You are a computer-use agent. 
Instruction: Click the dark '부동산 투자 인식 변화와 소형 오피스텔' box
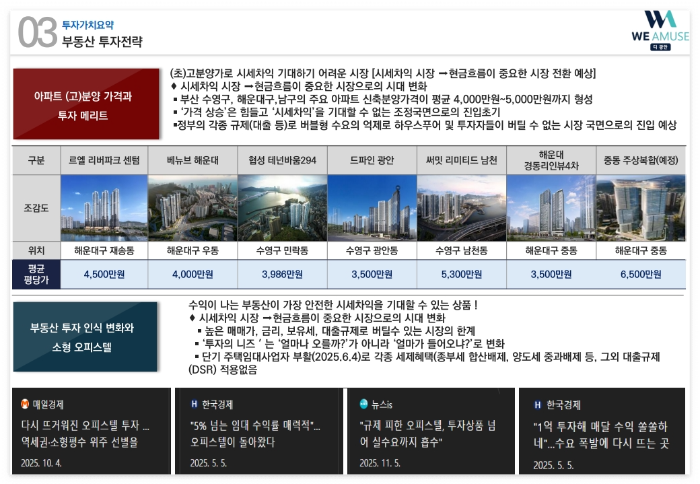point(85,337)
